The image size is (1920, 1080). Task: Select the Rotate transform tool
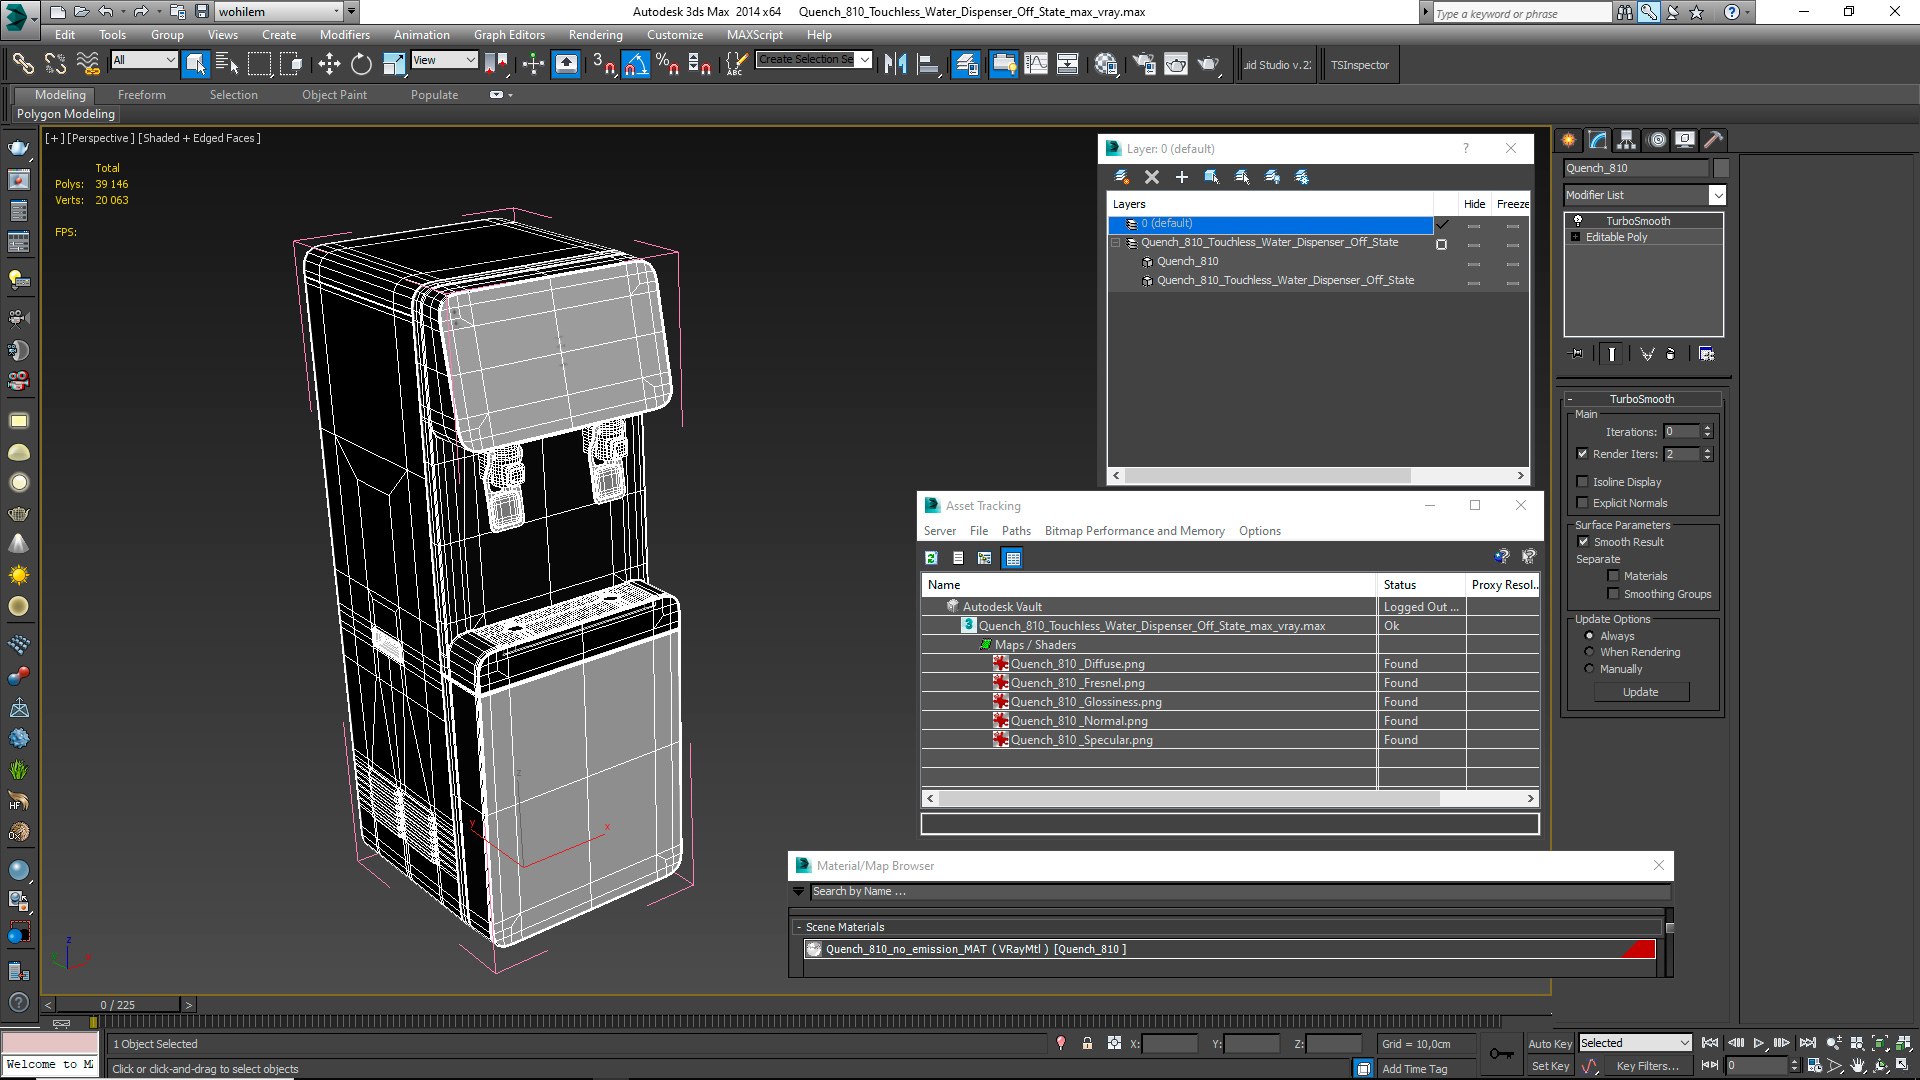pyautogui.click(x=361, y=65)
